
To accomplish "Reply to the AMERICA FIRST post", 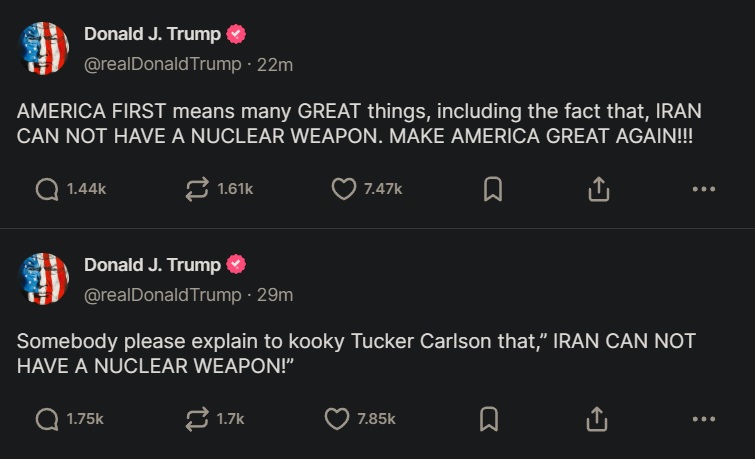I will (x=47, y=189).
